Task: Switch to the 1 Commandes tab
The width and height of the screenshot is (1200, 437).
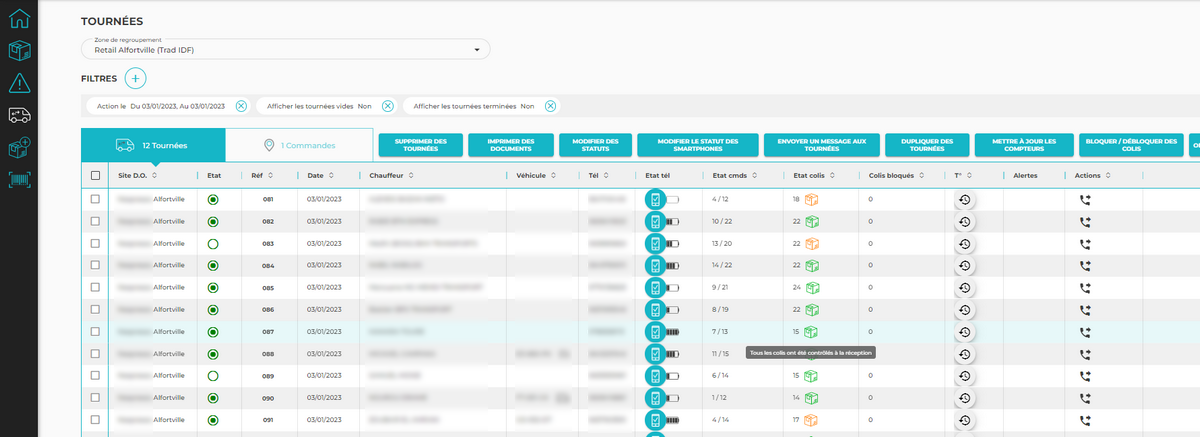Action: coord(299,145)
